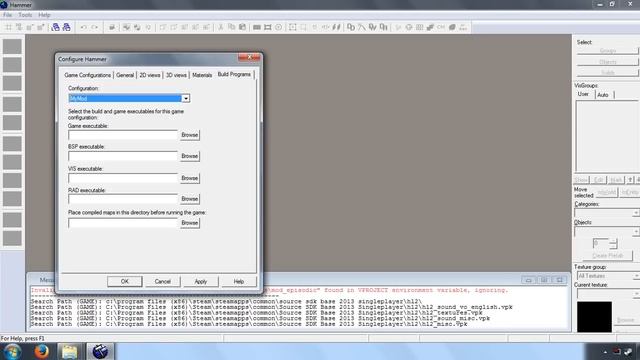Click the black current texture preview

[x=594, y=317]
